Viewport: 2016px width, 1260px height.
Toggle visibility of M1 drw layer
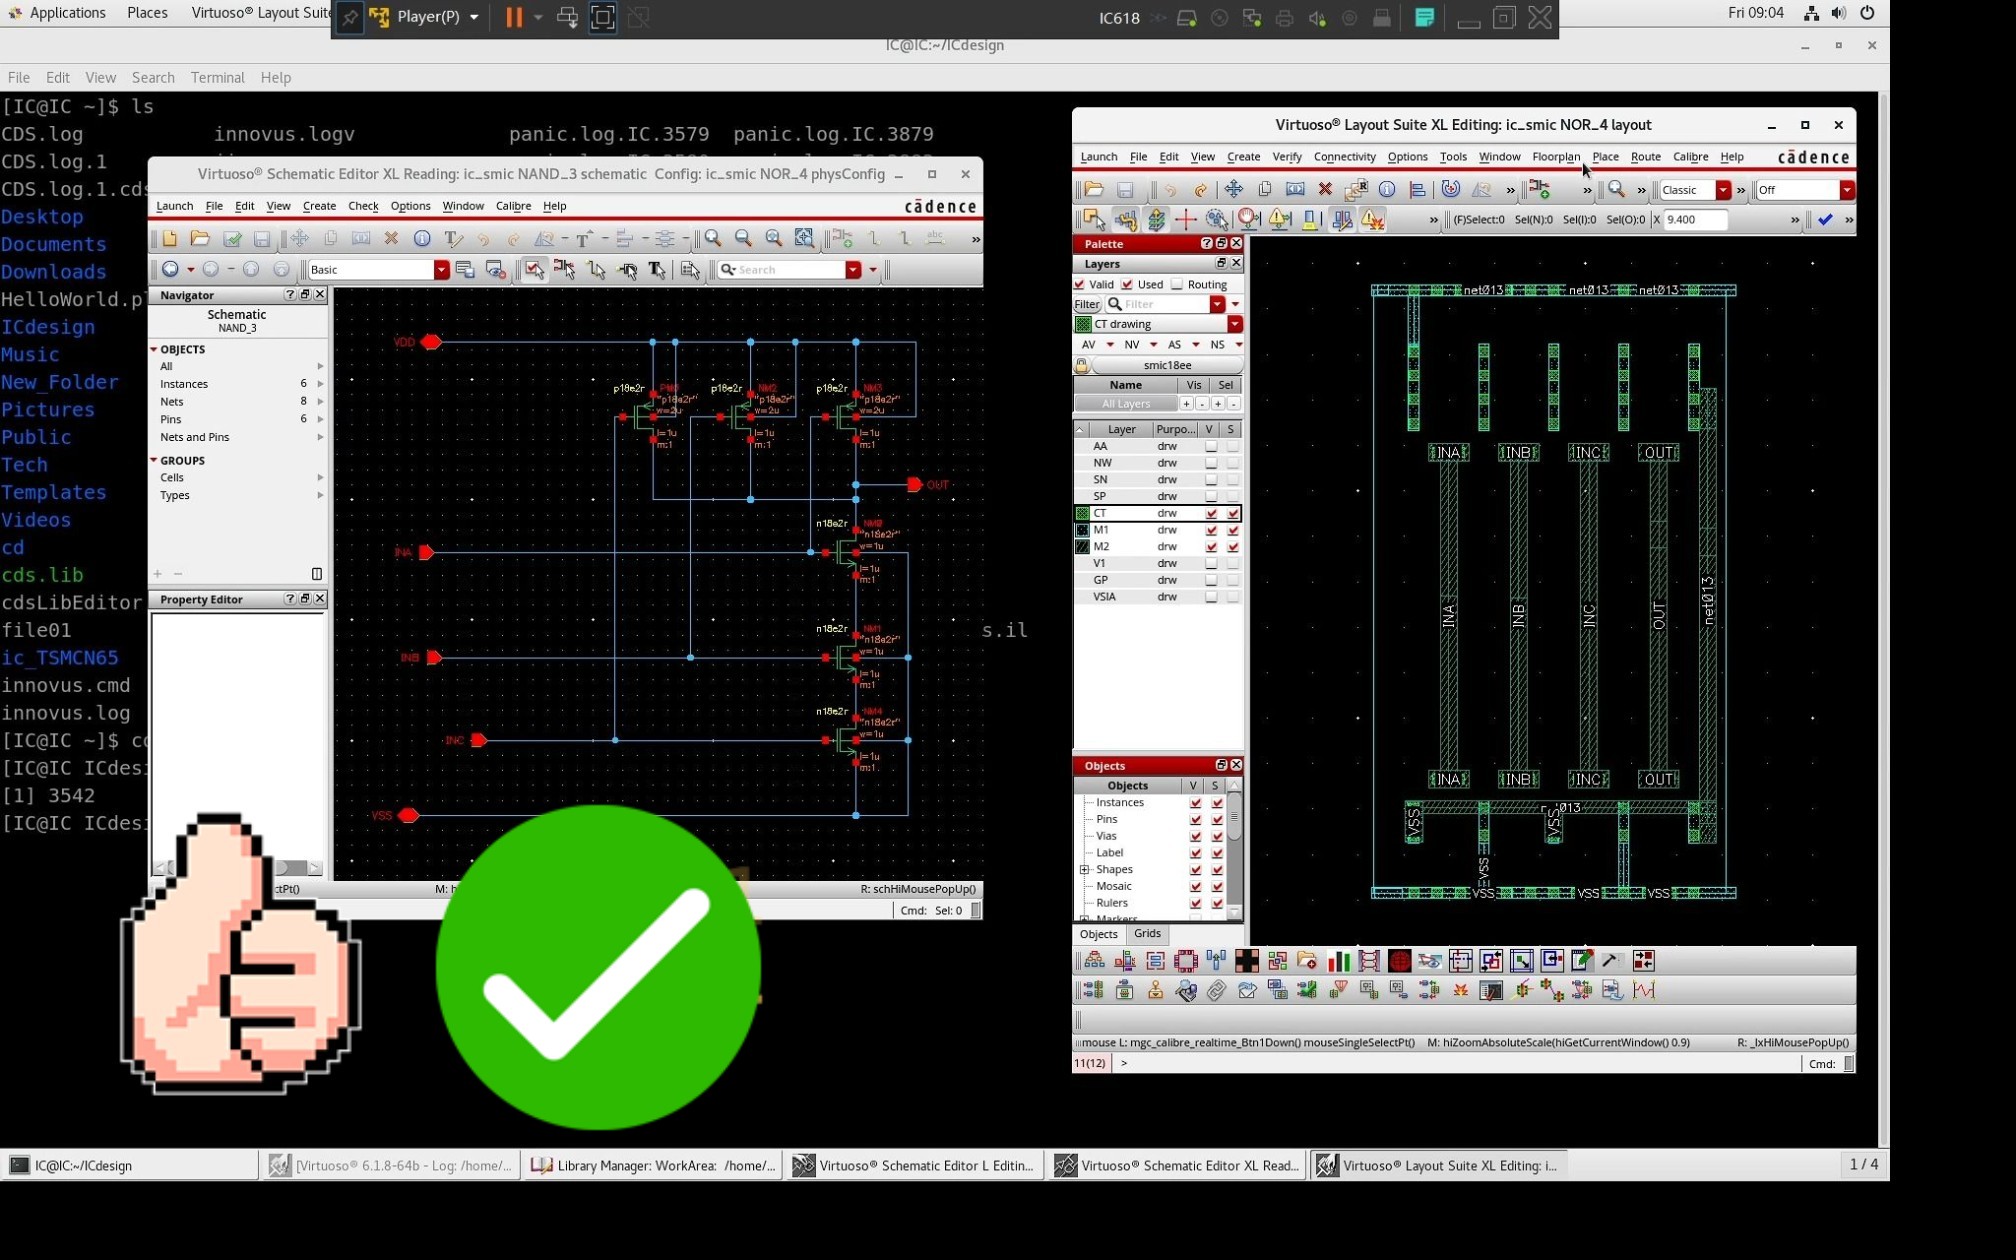click(1211, 530)
